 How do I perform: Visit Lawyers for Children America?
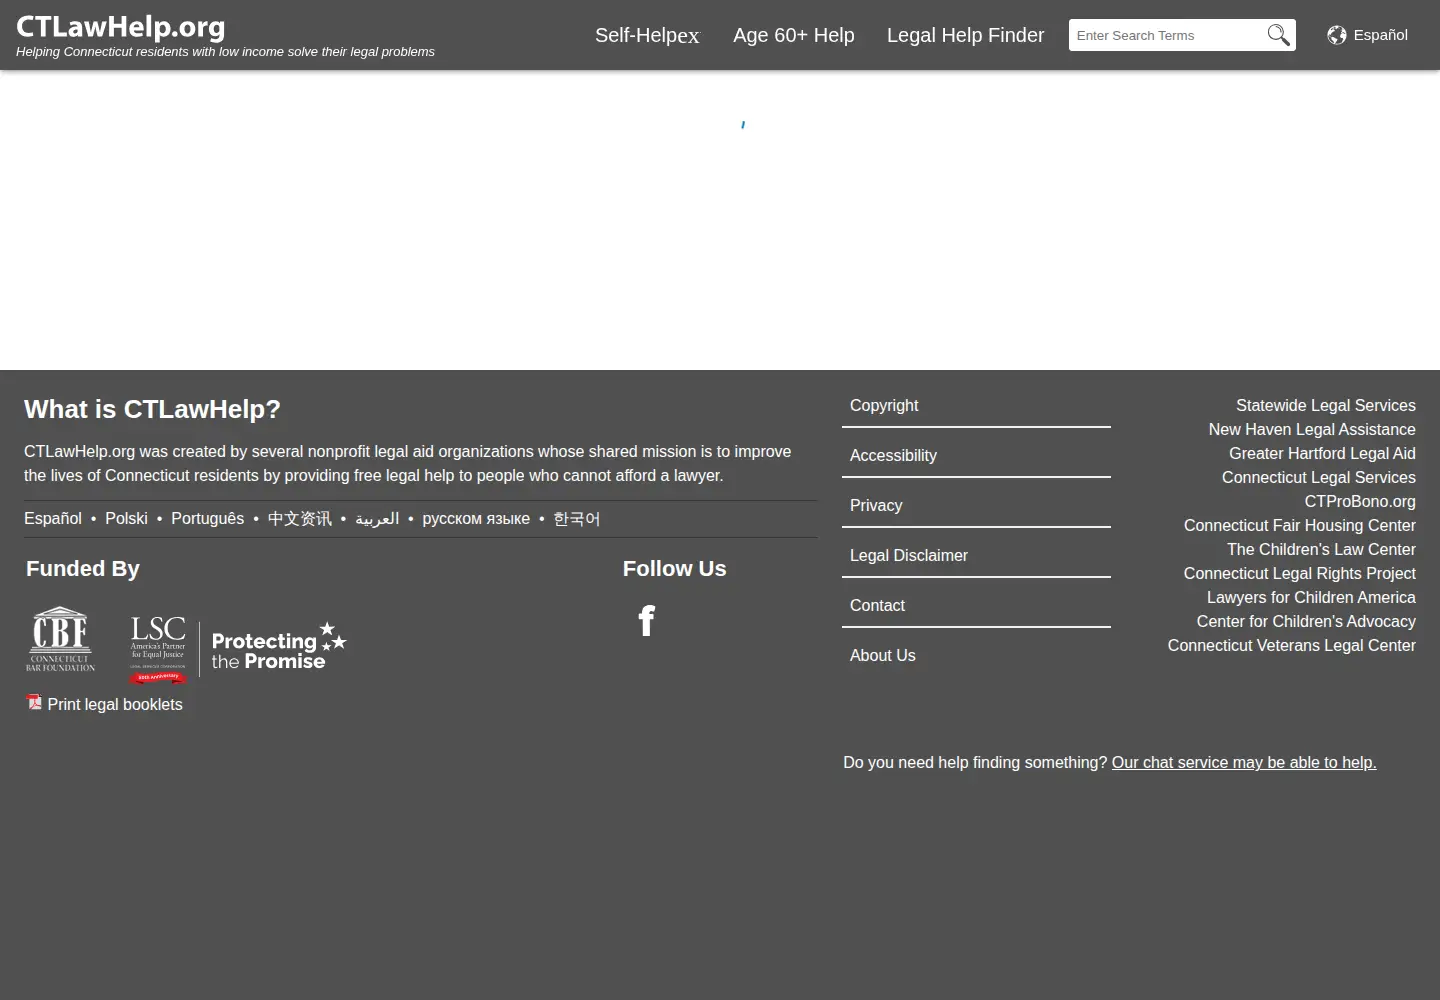pyautogui.click(x=1311, y=597)
